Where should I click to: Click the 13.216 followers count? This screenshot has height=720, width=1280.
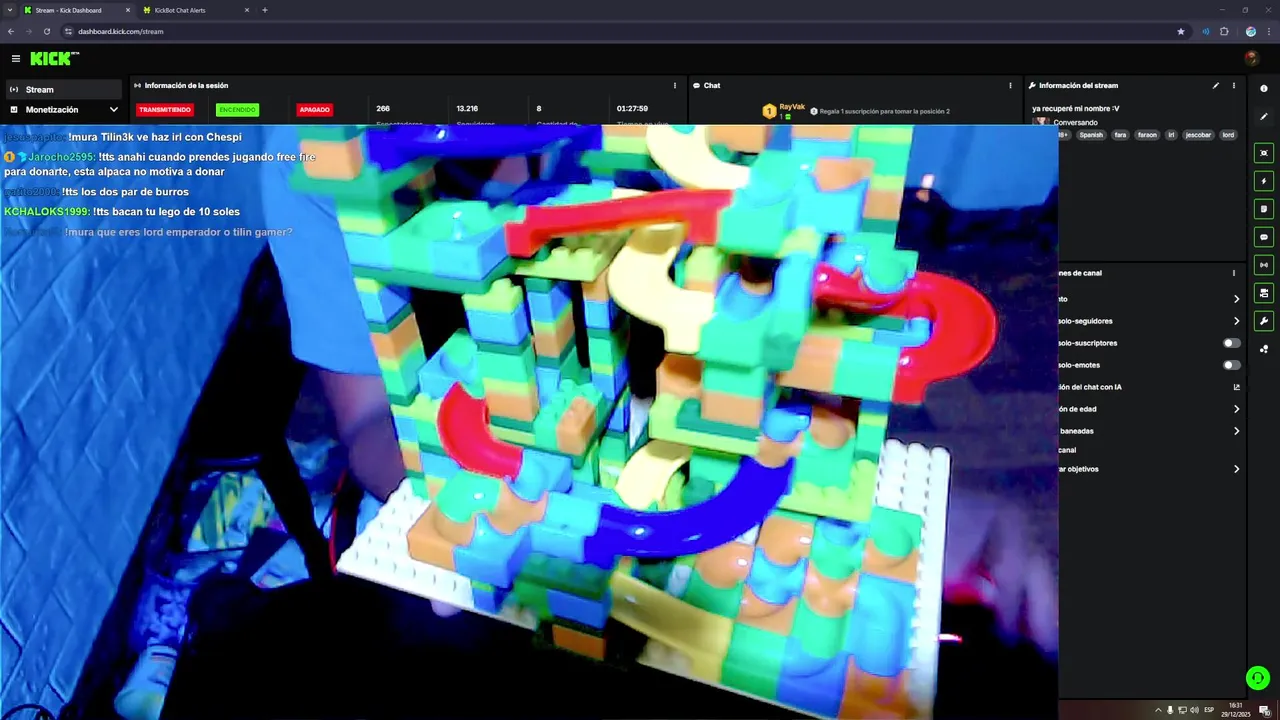467,108
